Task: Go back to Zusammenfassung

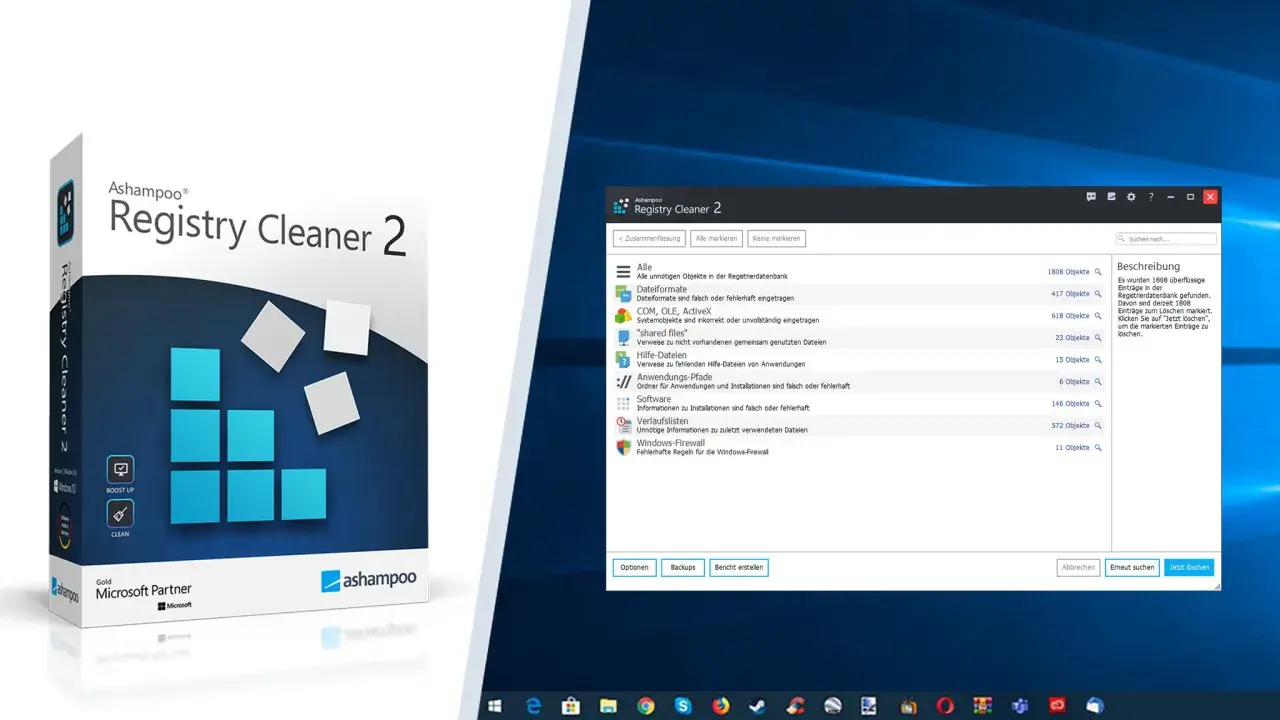Action: (649, 238)
